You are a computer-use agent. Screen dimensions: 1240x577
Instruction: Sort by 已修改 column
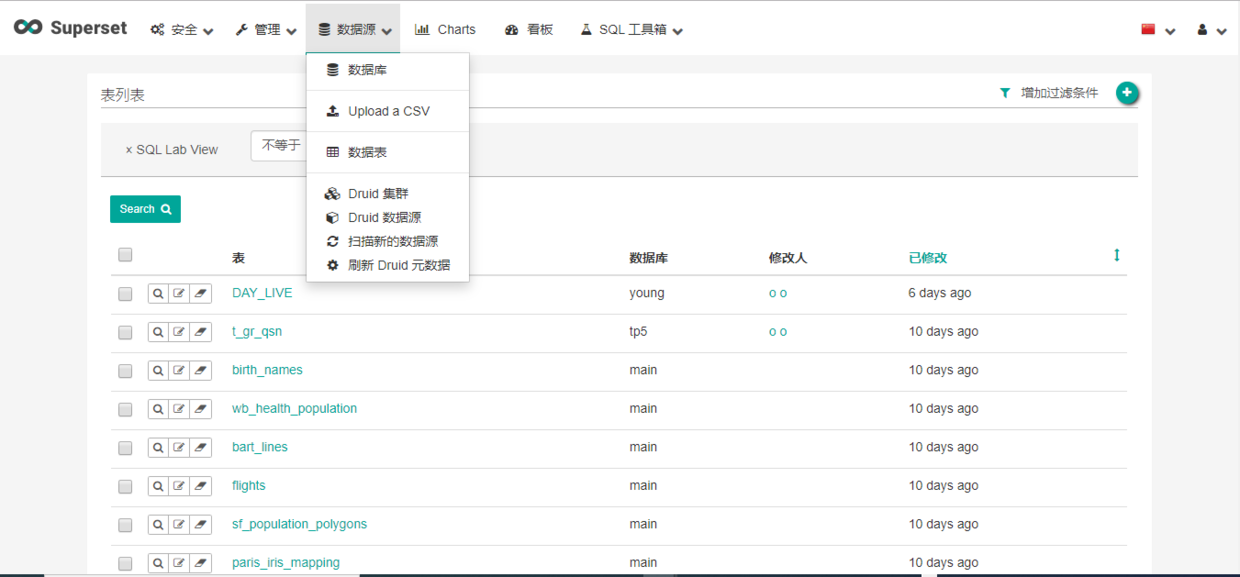[x=928, y=258]
